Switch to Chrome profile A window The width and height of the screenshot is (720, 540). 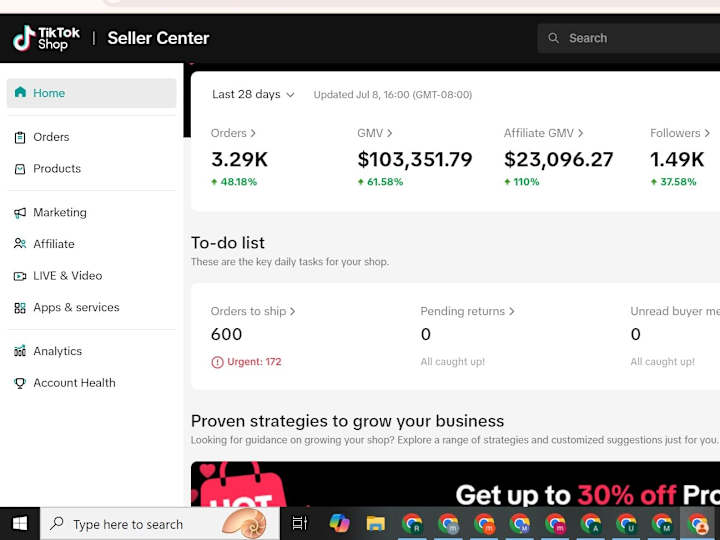(591, 523)
